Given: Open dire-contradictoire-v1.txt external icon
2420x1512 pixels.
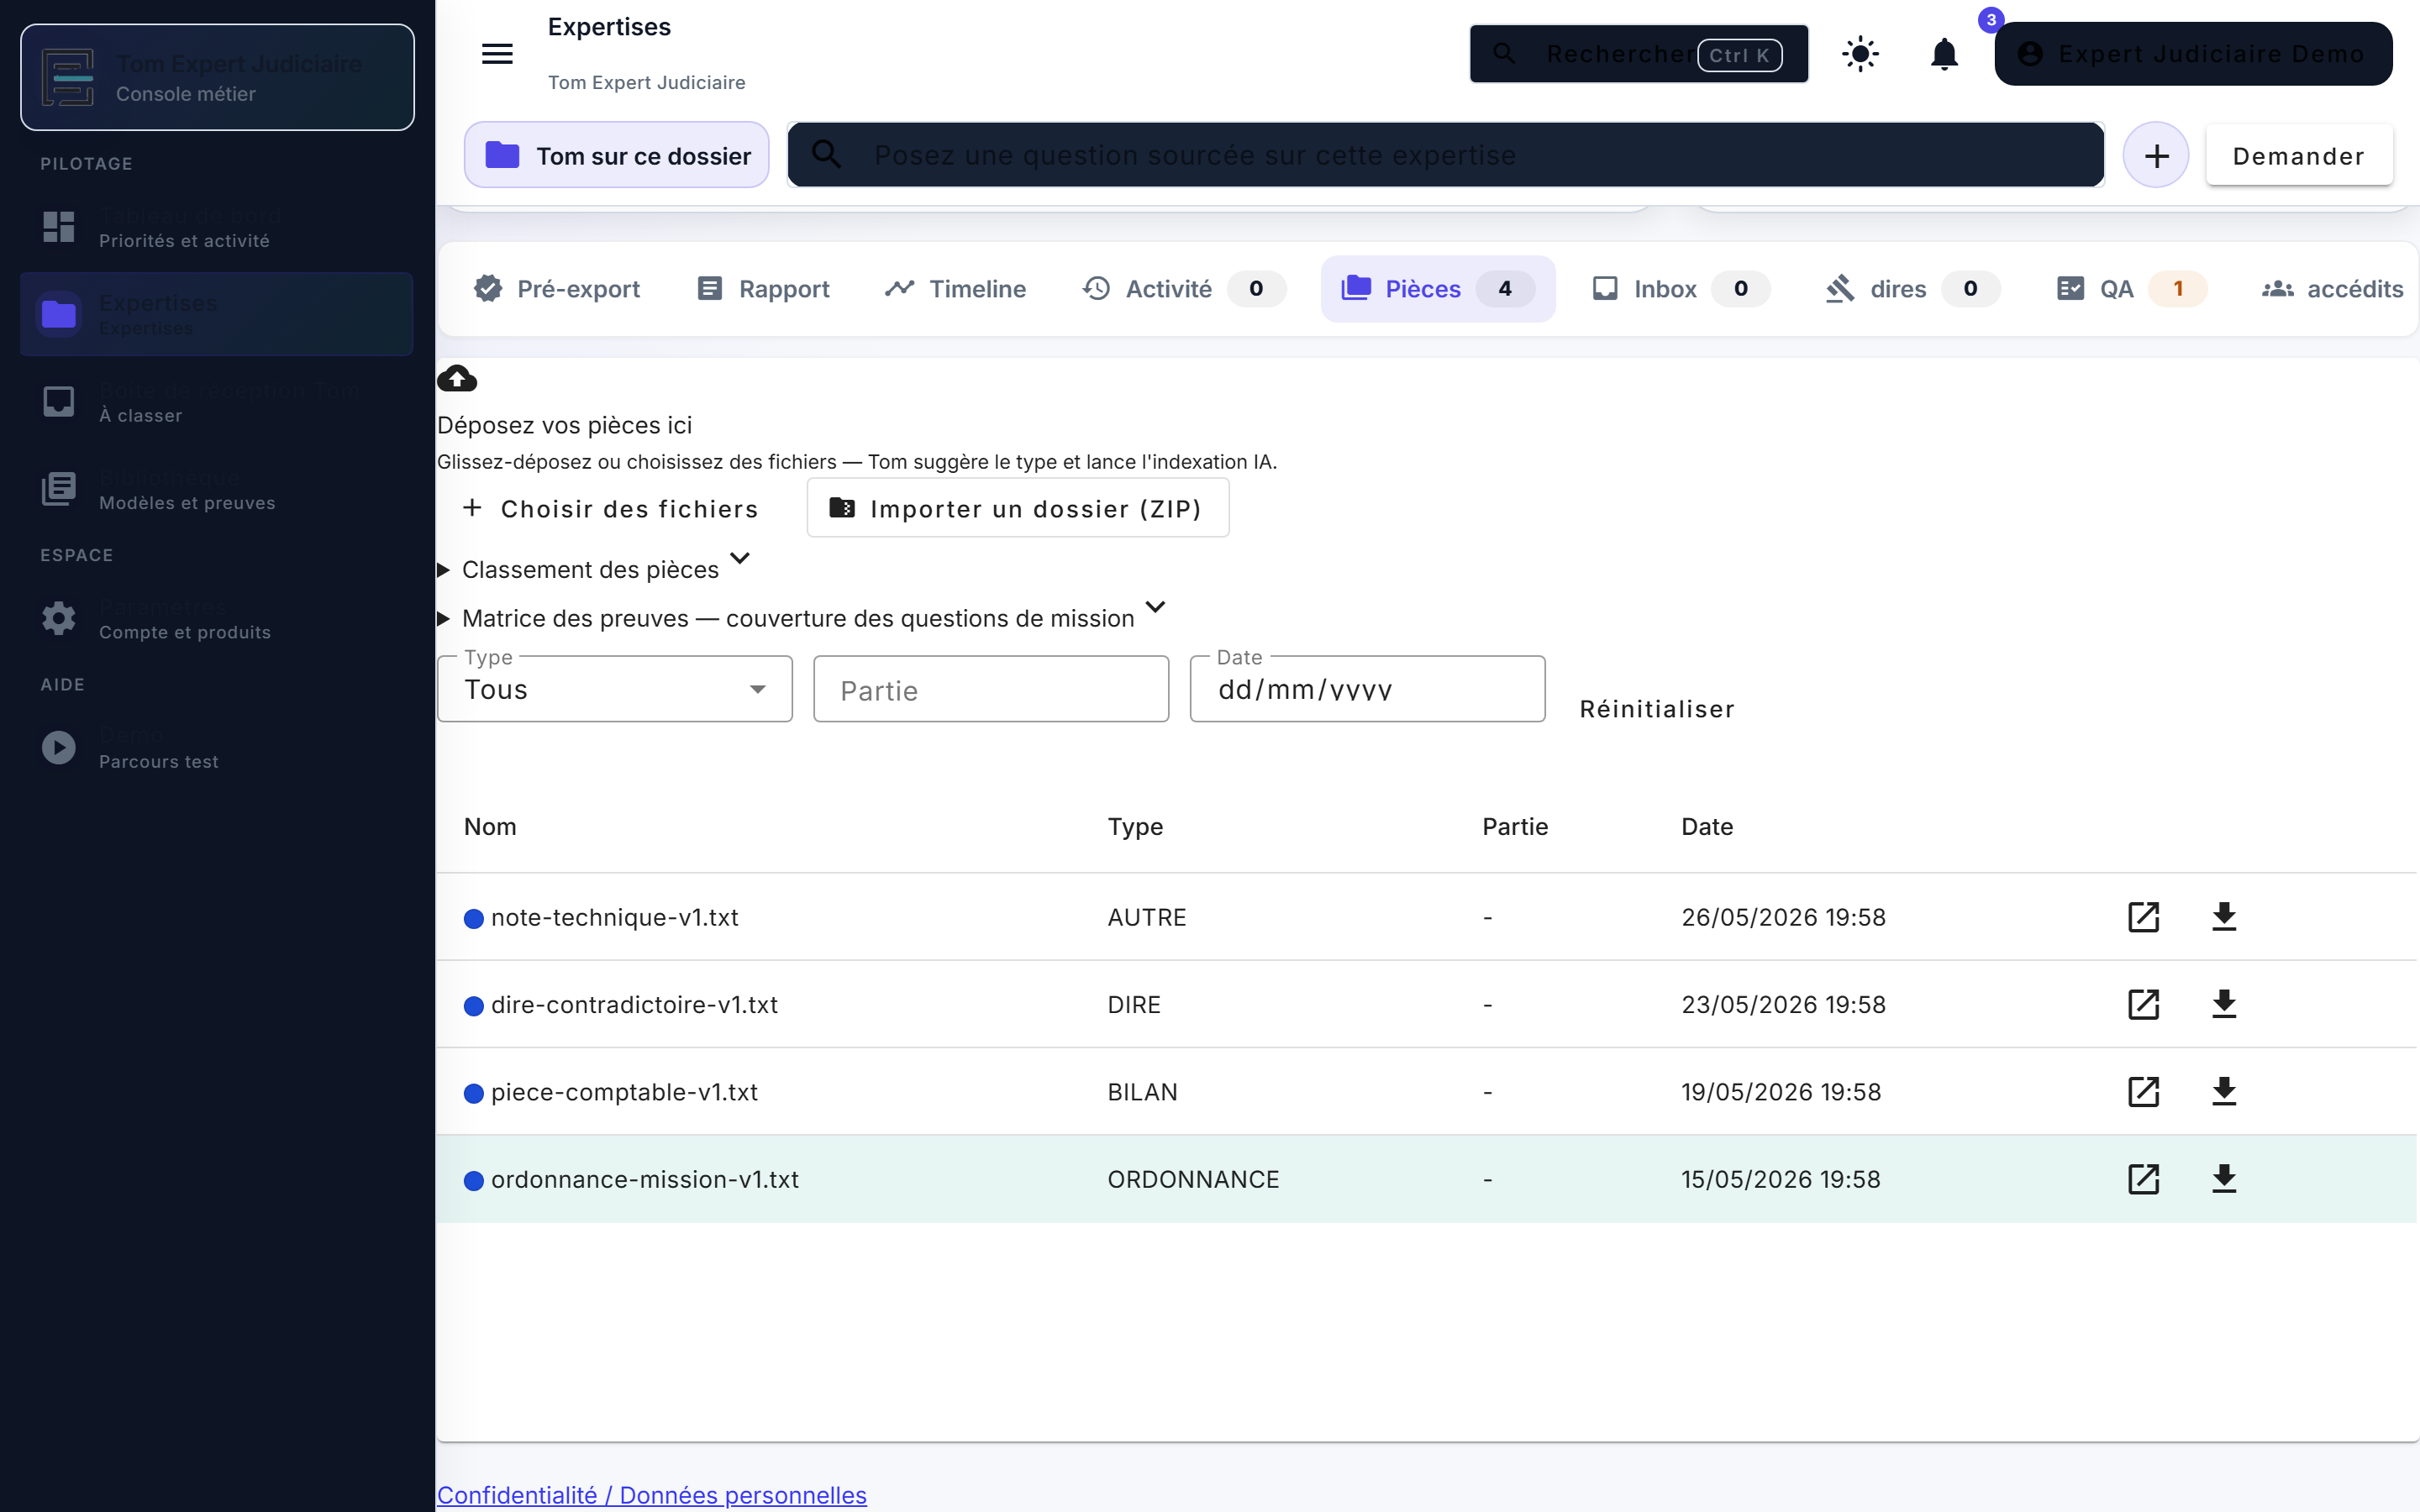Looking at the screenshot, I should click(x=2143, y=1004).
